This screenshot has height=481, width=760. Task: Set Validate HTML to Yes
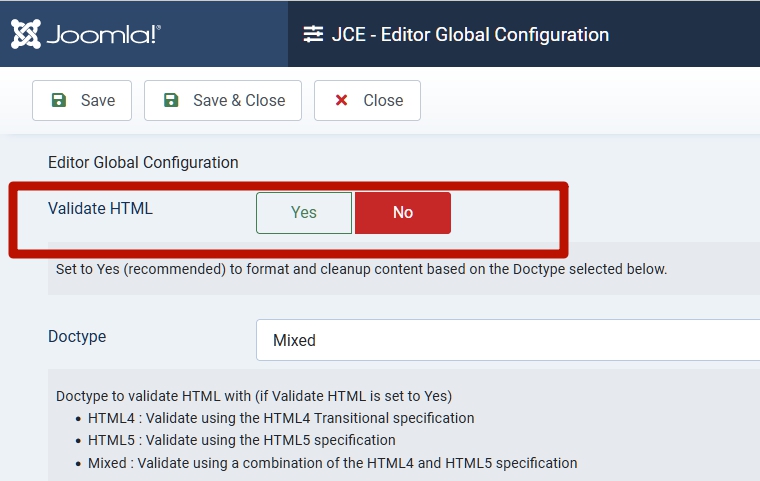[x=304, y=212]
